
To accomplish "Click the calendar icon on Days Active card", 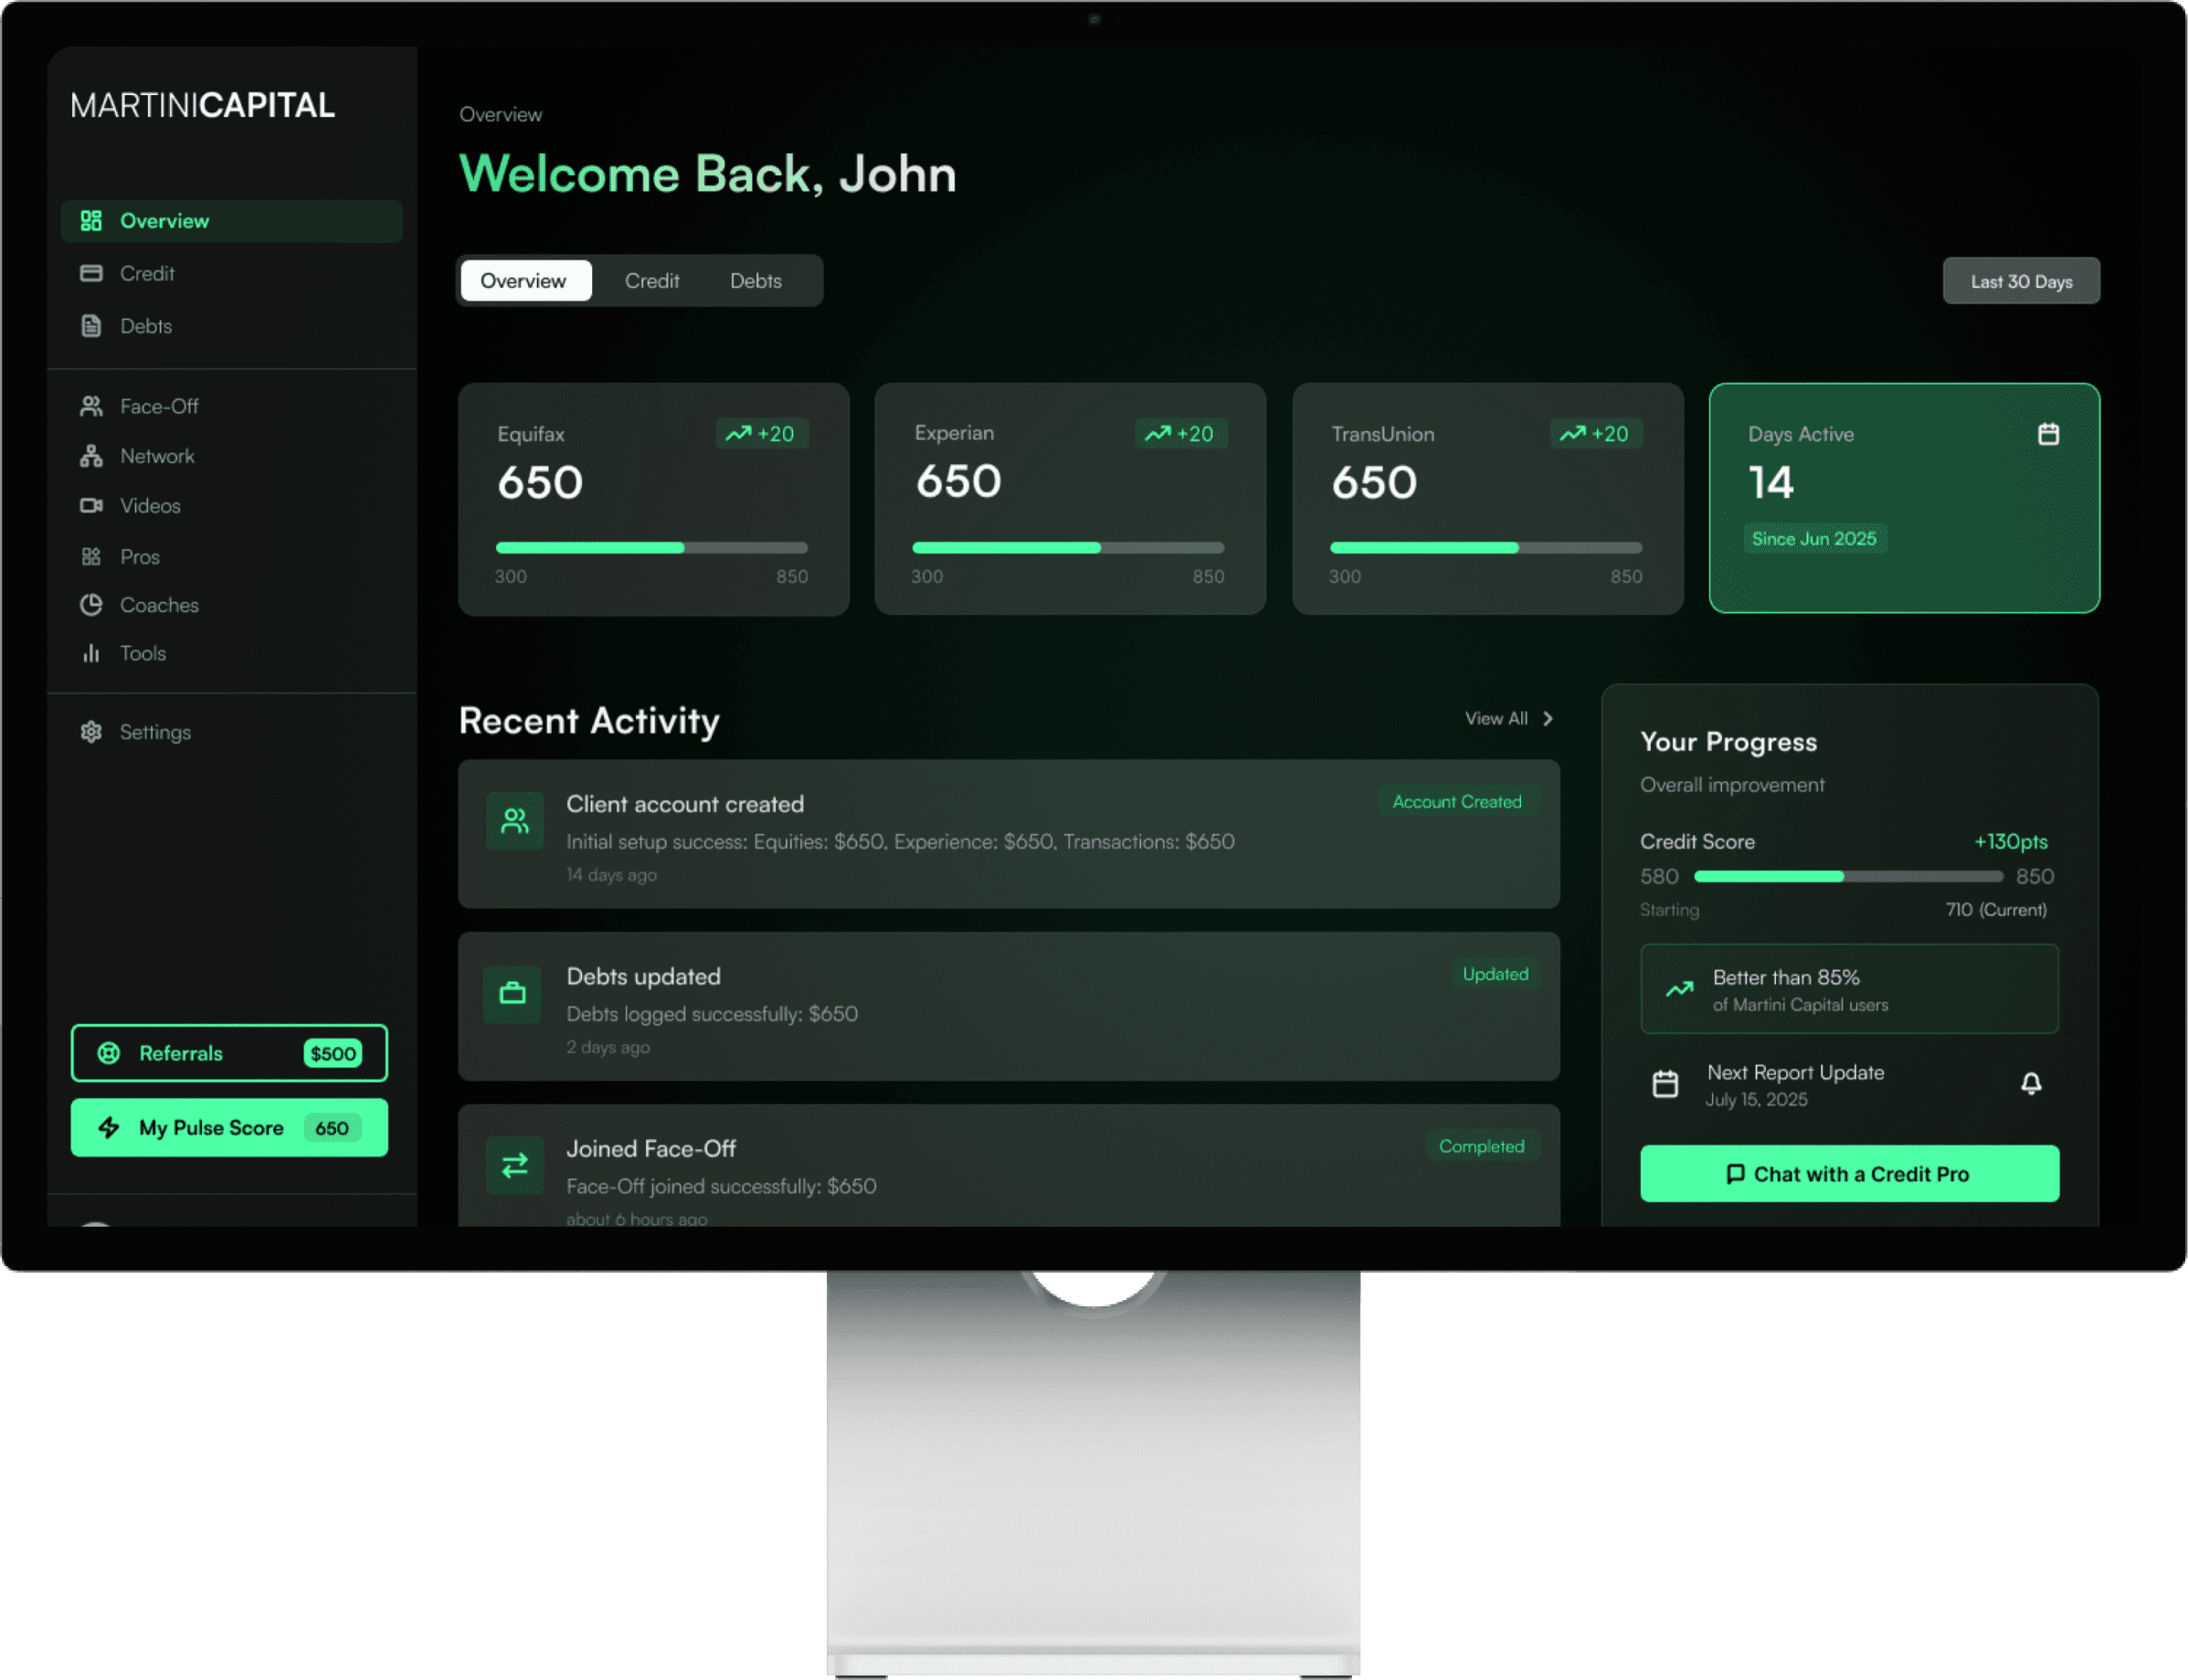I will 2048,434.
